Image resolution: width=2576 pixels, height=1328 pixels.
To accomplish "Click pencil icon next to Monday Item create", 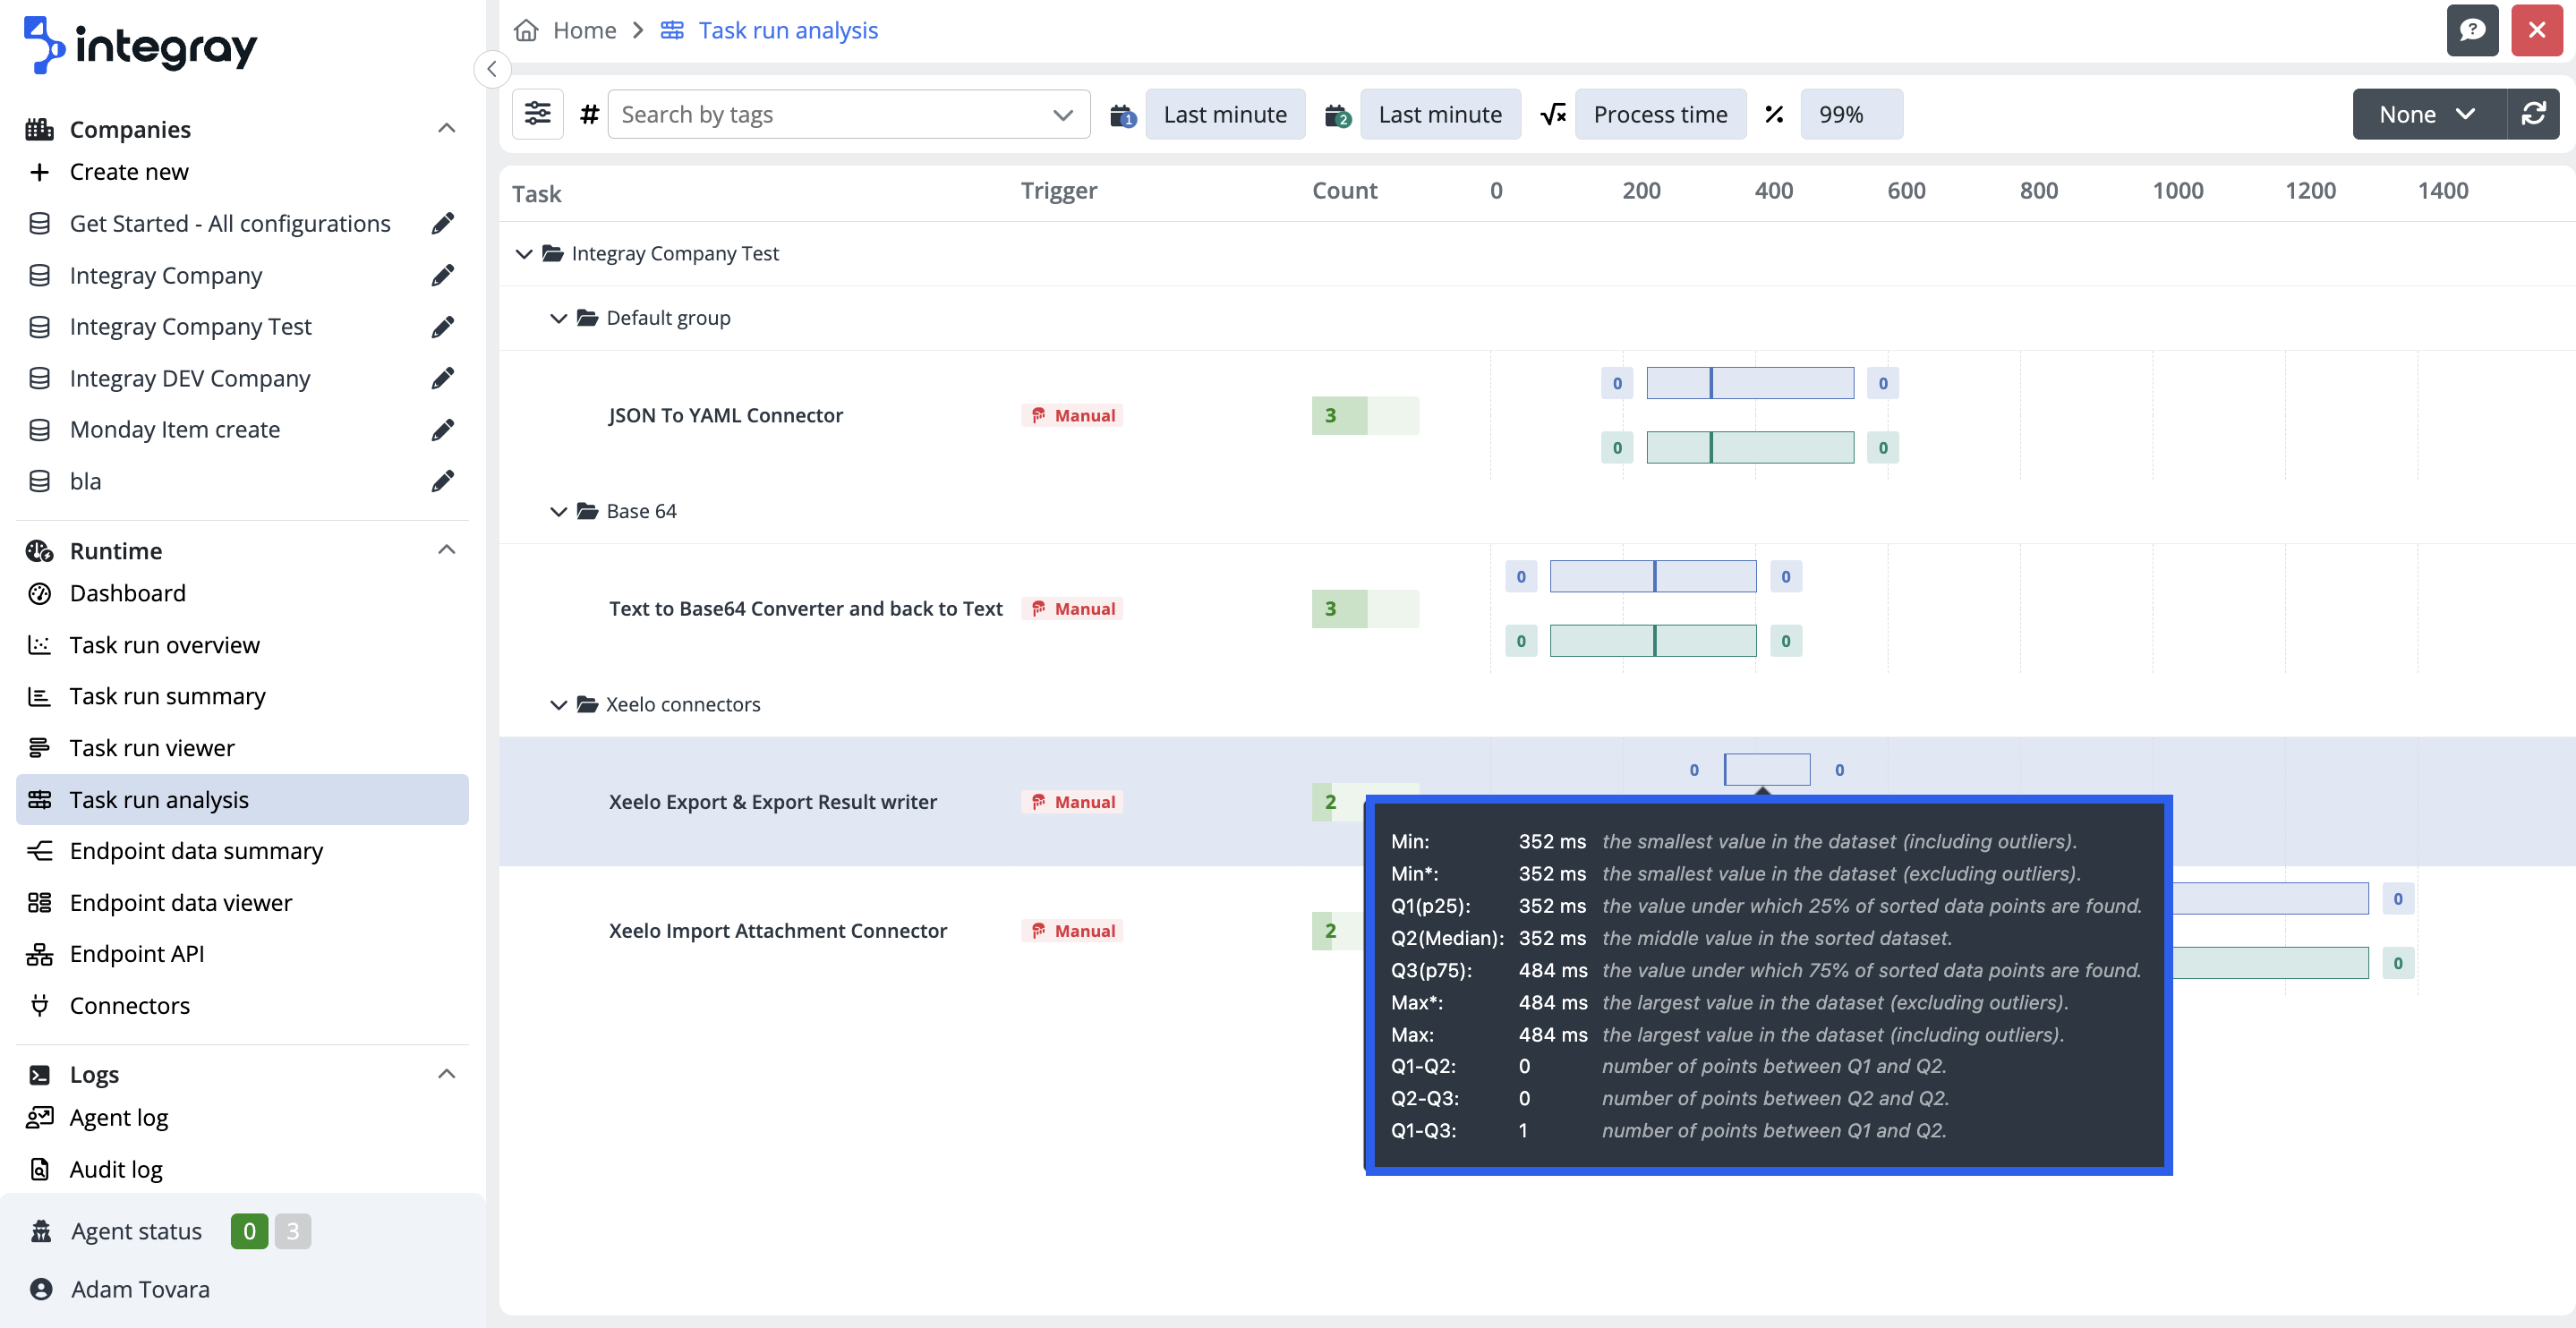I will click(442, 430).
